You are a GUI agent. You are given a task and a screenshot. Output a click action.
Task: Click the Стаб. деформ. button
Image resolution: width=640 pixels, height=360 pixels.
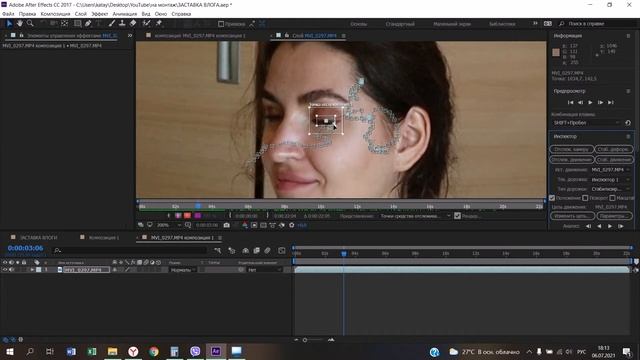click(614, 149)
